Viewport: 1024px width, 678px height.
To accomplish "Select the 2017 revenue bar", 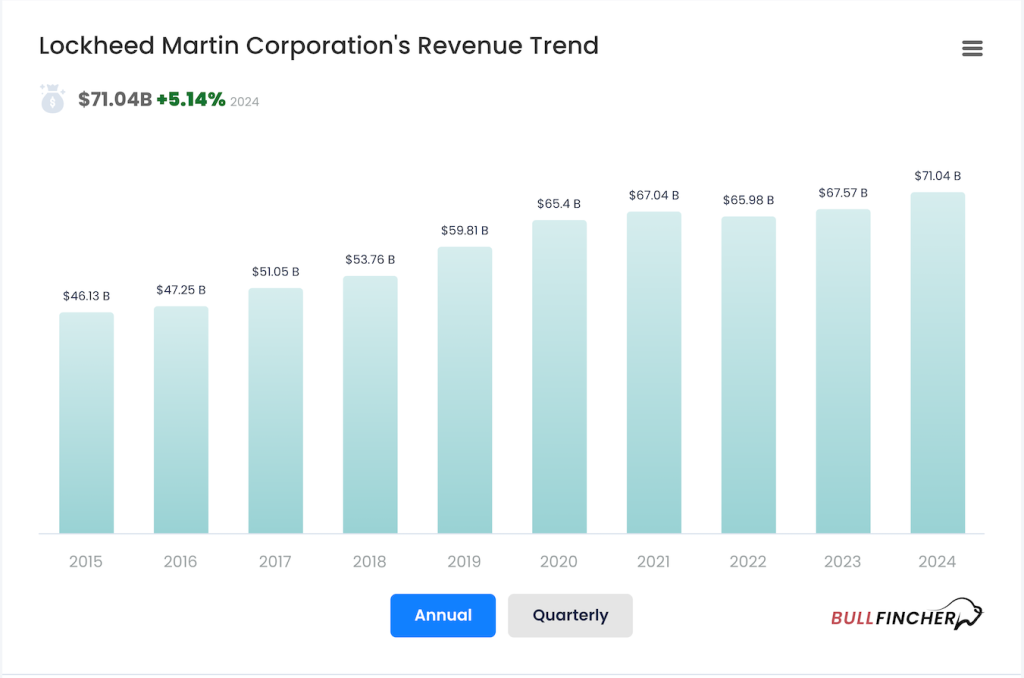I will pyautogui.click(x=276, y=411).
